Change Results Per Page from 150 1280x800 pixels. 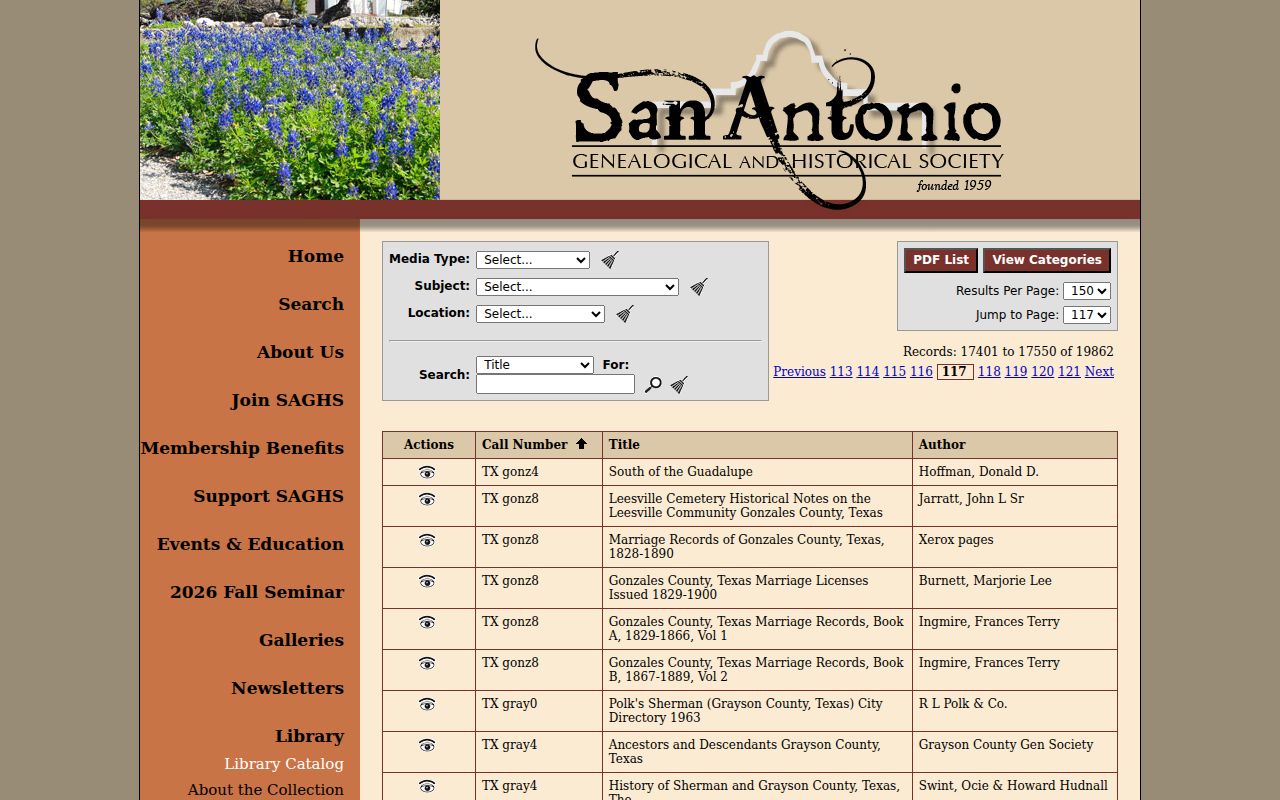coord(1087,291)
